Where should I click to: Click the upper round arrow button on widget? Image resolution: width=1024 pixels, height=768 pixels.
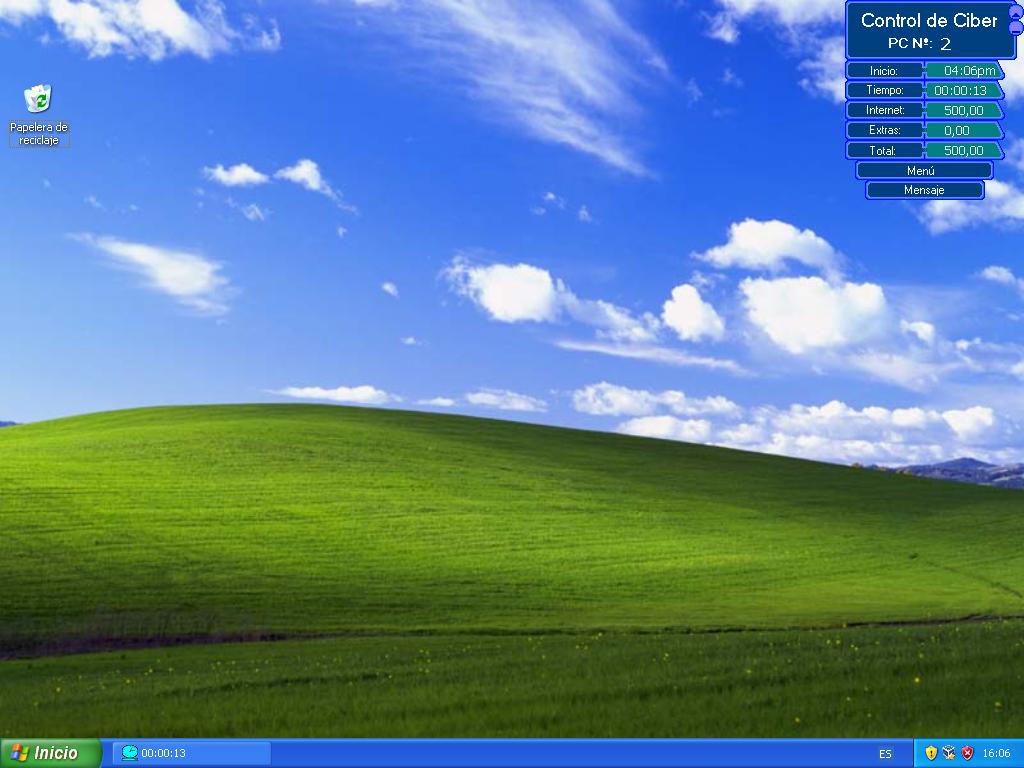(1017, 12)
